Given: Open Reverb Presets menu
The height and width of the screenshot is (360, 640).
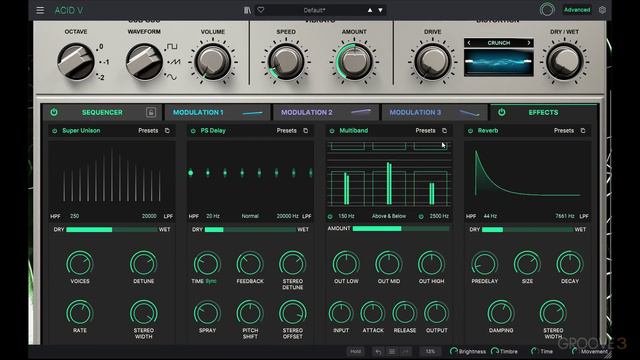Looking at the screenshot, I should pos(564,131).
